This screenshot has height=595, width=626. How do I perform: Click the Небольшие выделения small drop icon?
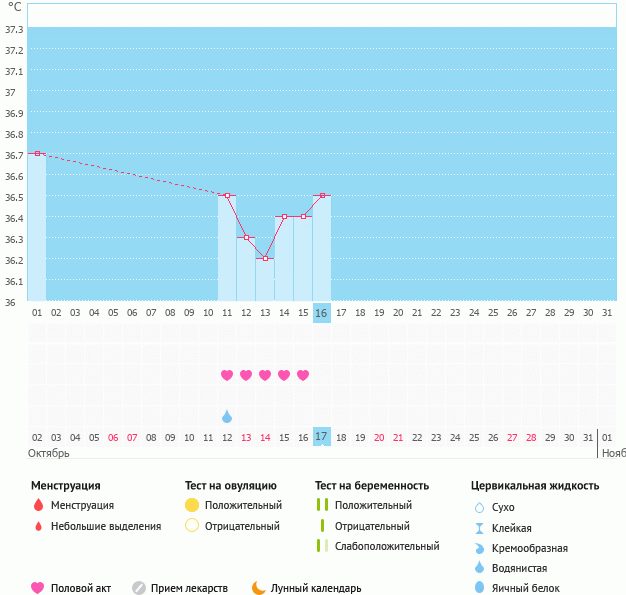[38, 526]
